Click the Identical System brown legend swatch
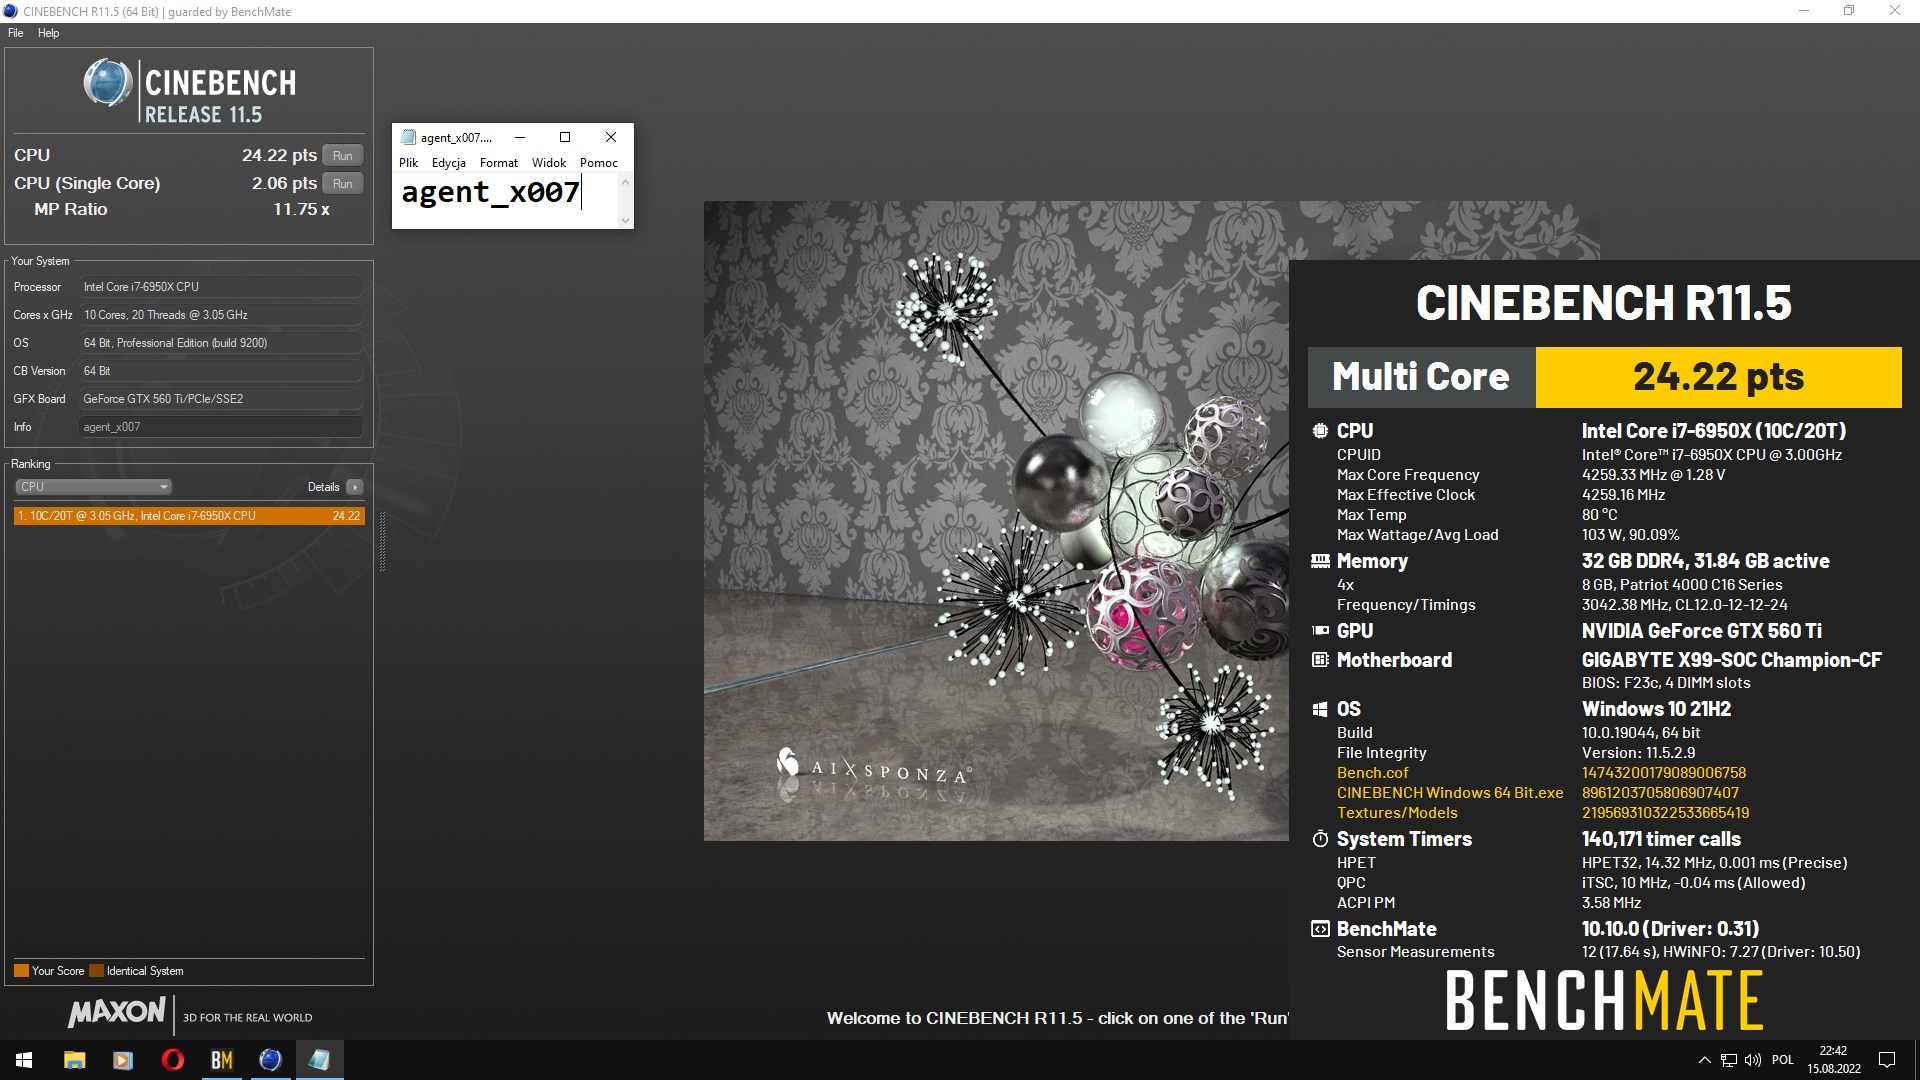 coord(96,971)
